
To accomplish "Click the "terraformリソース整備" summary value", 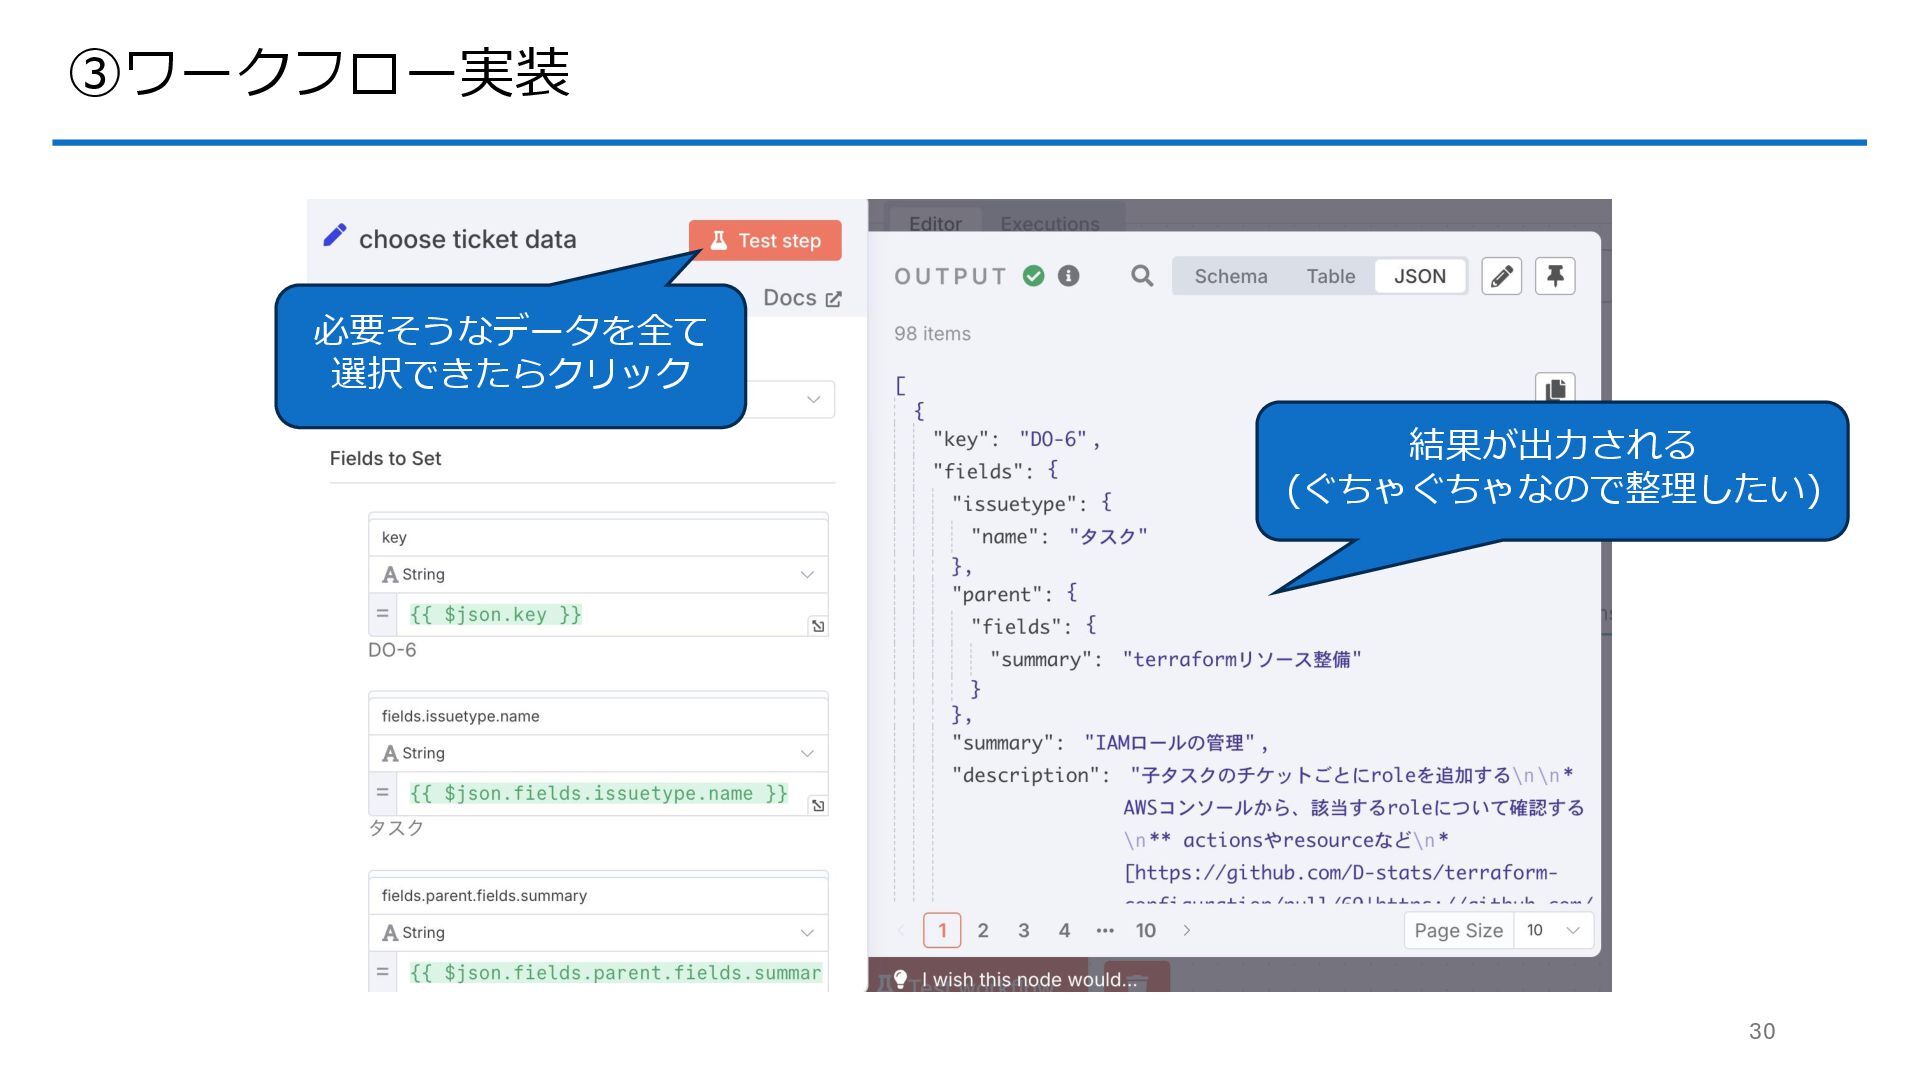I will [x=1242, y=660].
